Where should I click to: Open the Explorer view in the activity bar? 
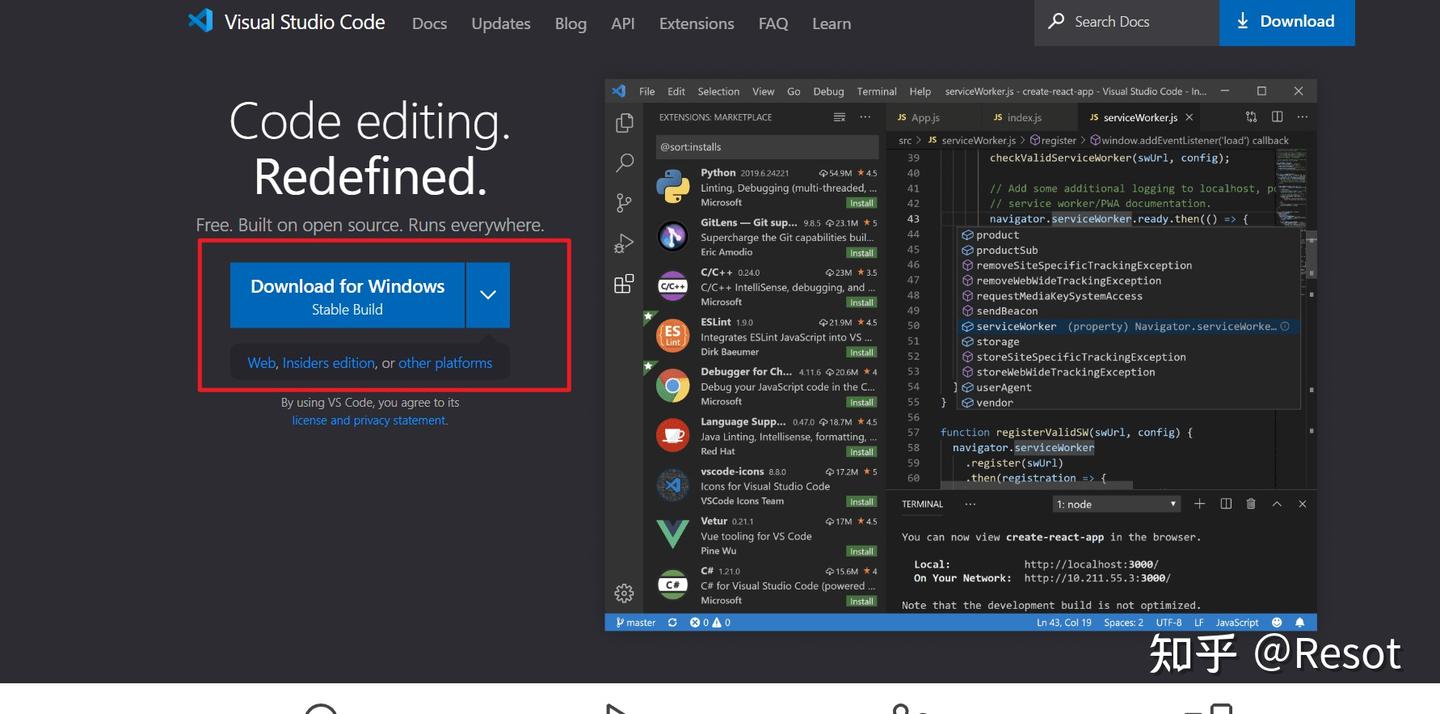(624, 121)
